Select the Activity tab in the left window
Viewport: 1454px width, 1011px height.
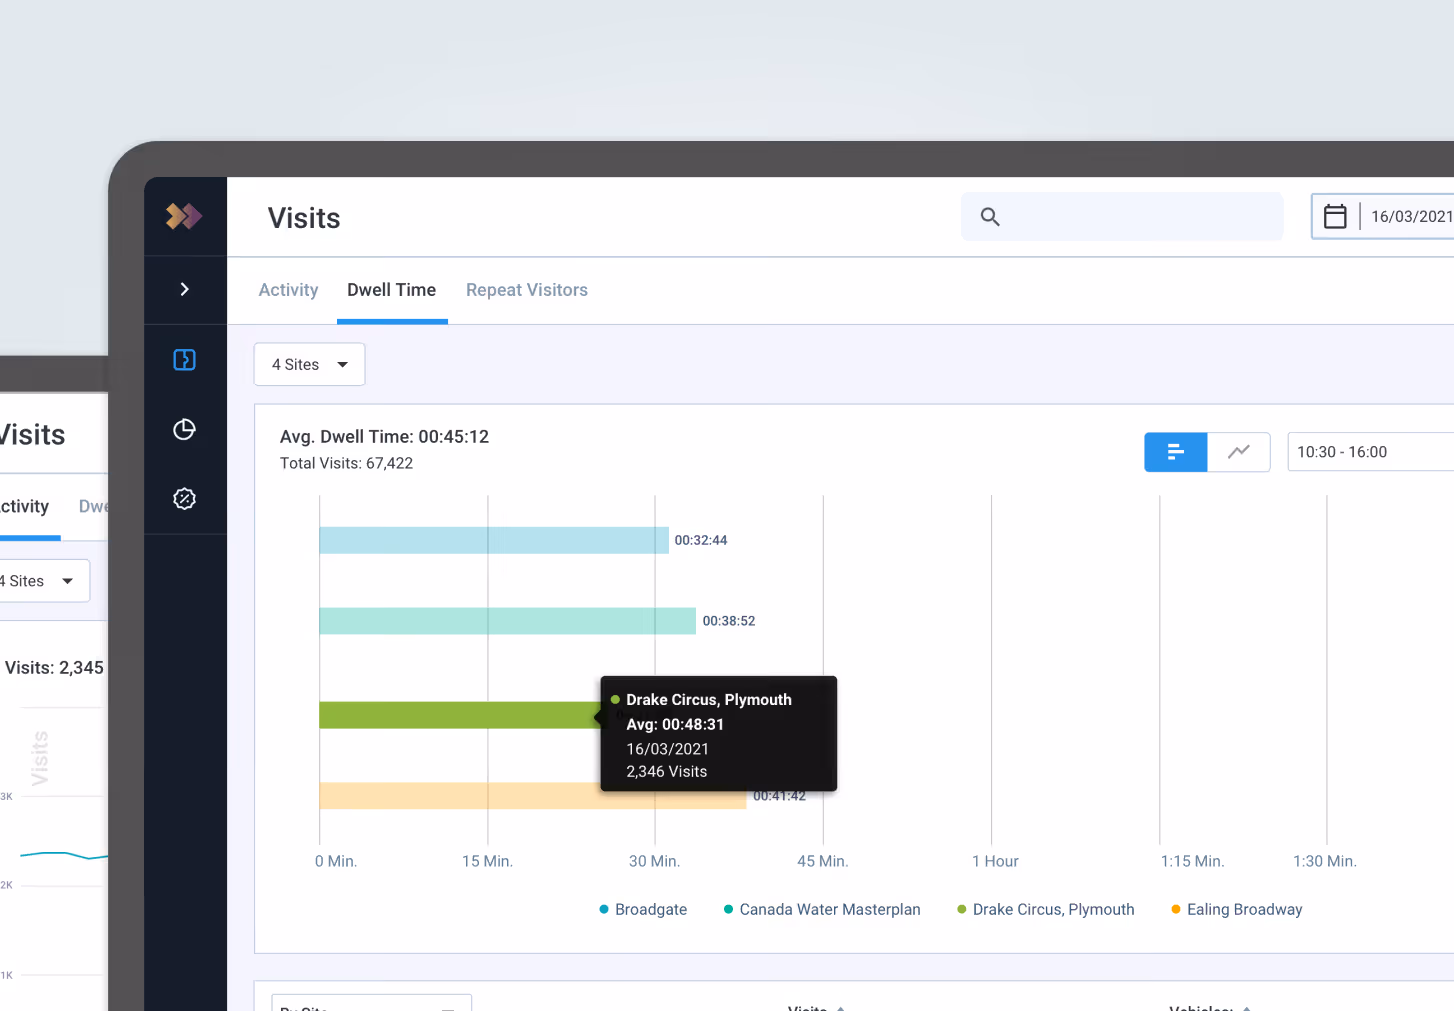pyautogui.click(x=24, y=506)
